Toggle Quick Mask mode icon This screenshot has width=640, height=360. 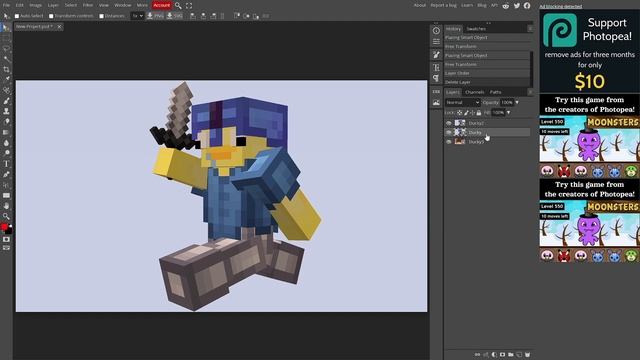pos(6,239)
